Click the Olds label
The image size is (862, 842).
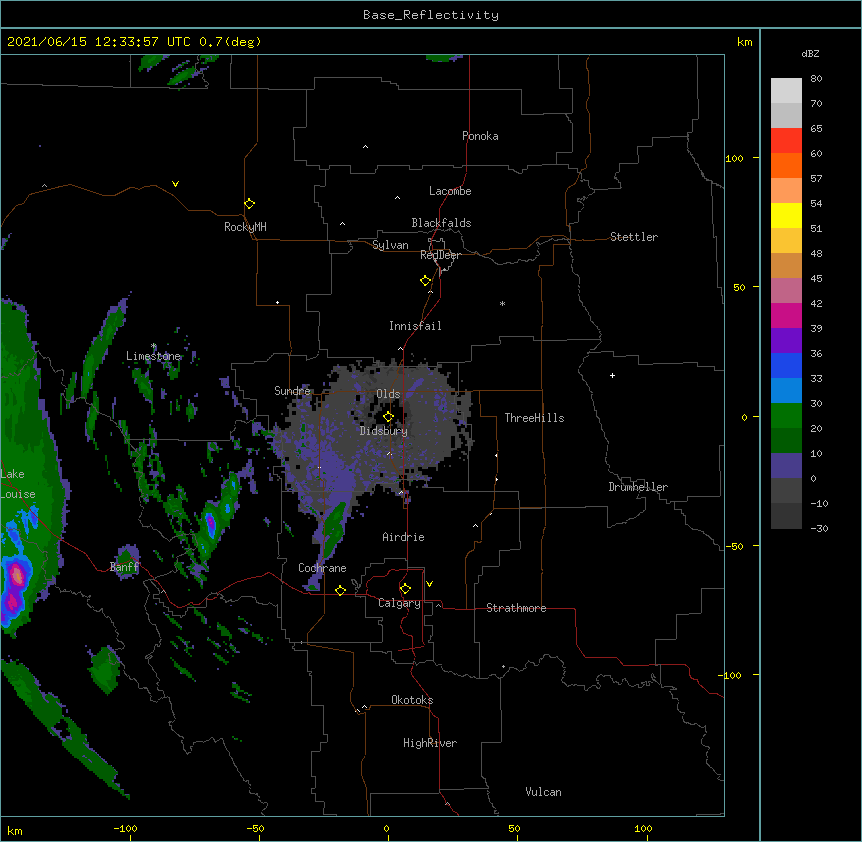388,394
